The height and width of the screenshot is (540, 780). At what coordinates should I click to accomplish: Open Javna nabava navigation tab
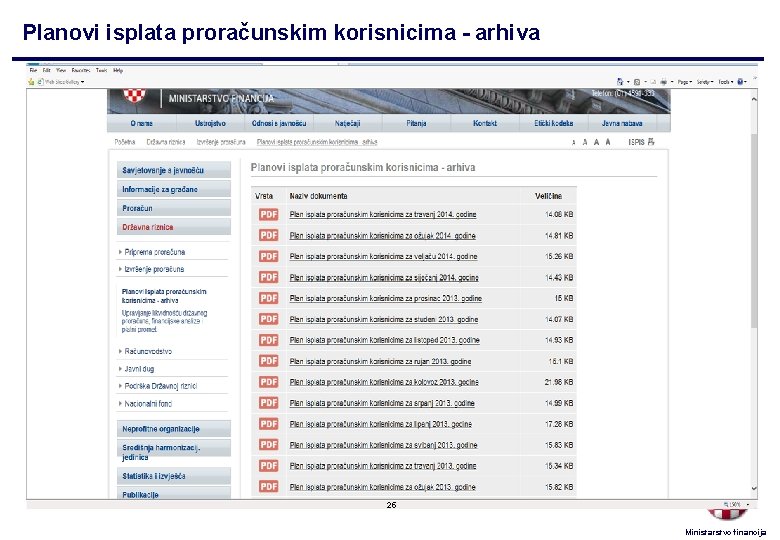622,123
